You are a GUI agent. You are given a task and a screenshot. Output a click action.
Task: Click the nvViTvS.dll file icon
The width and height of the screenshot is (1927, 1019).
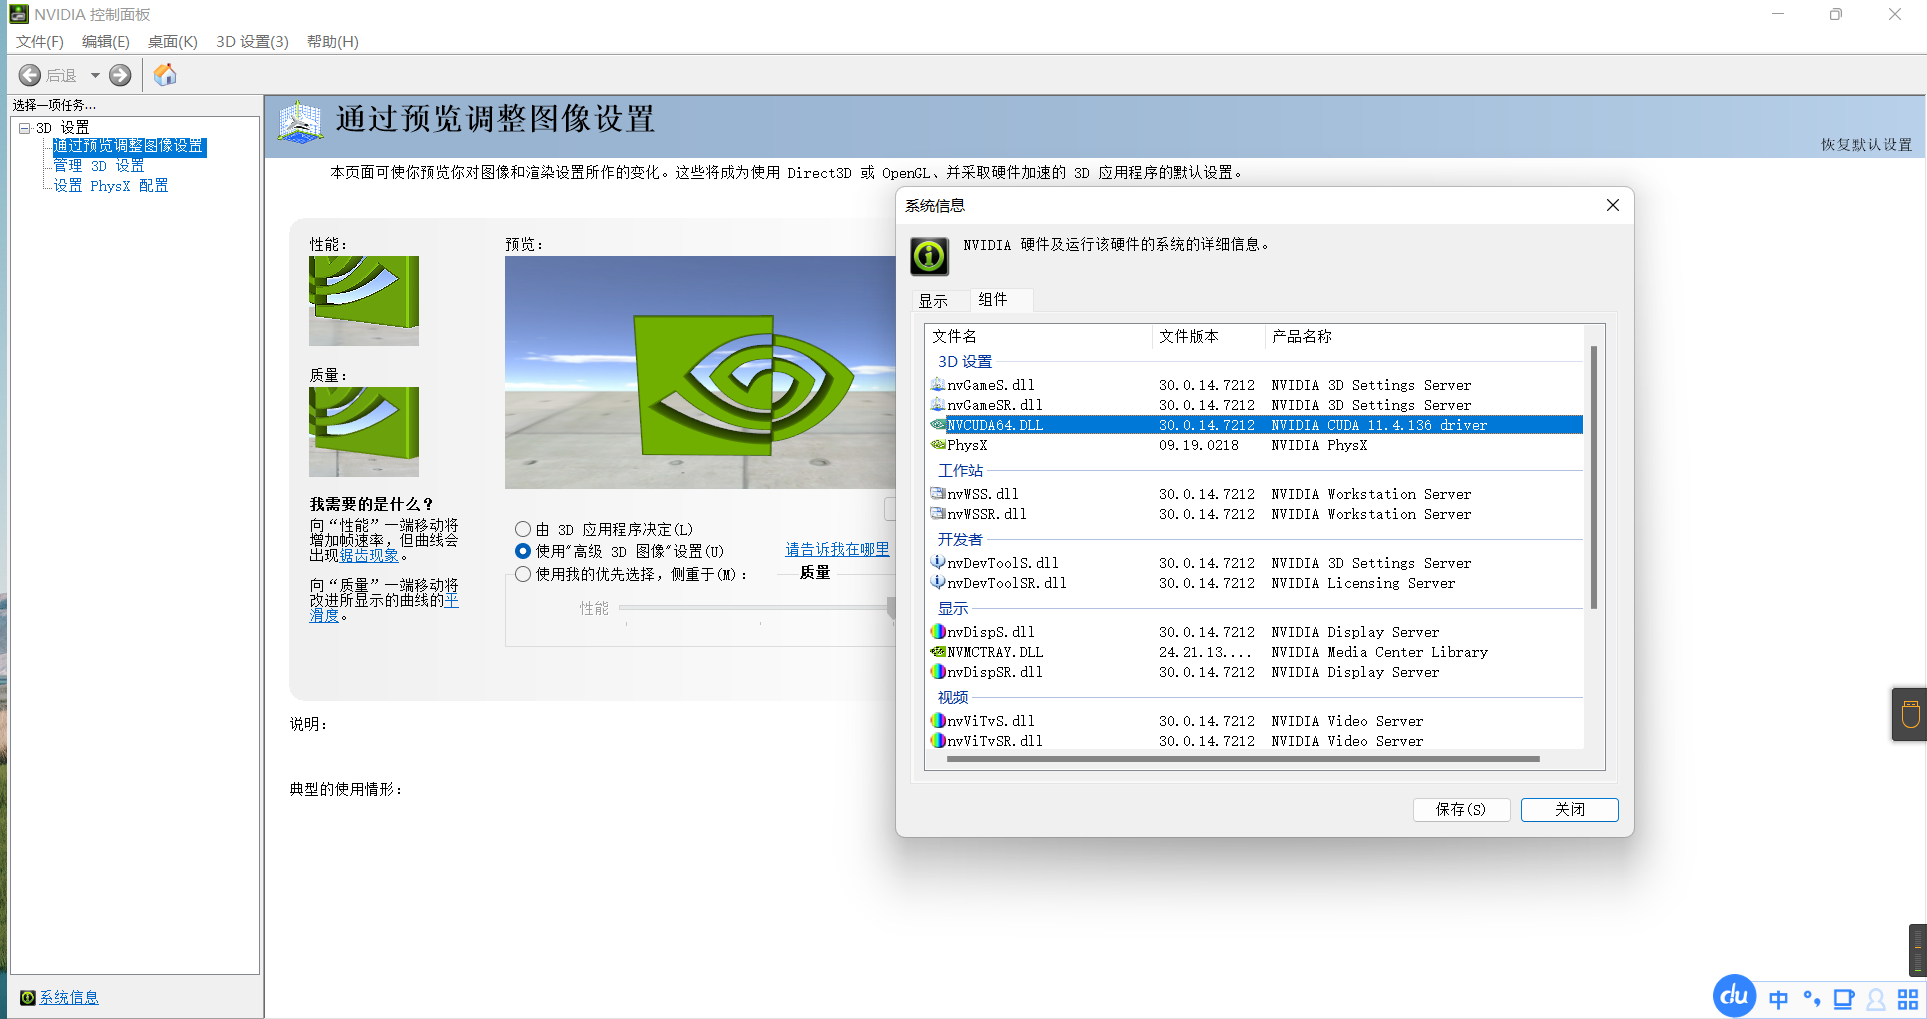point(938,720)
